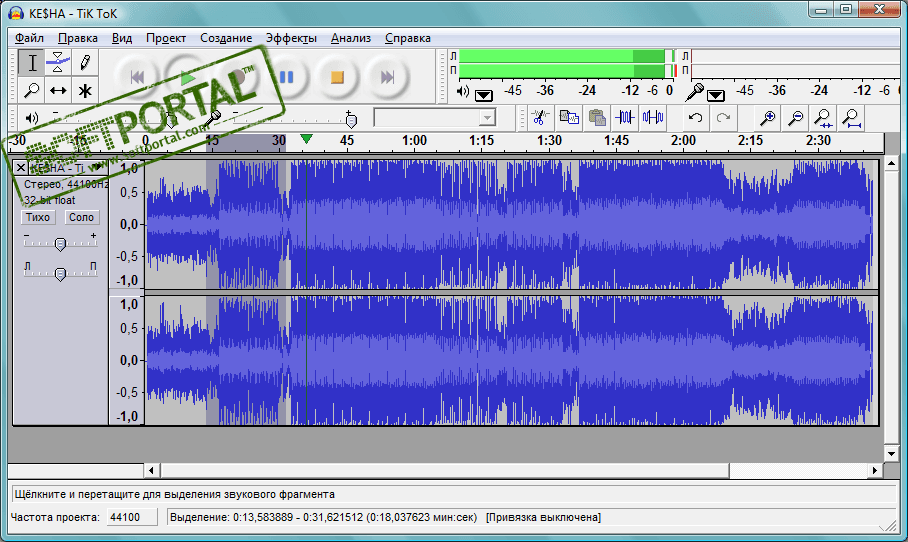Open the Проект menu
This screenshot has height=542, width=908.
166,38
